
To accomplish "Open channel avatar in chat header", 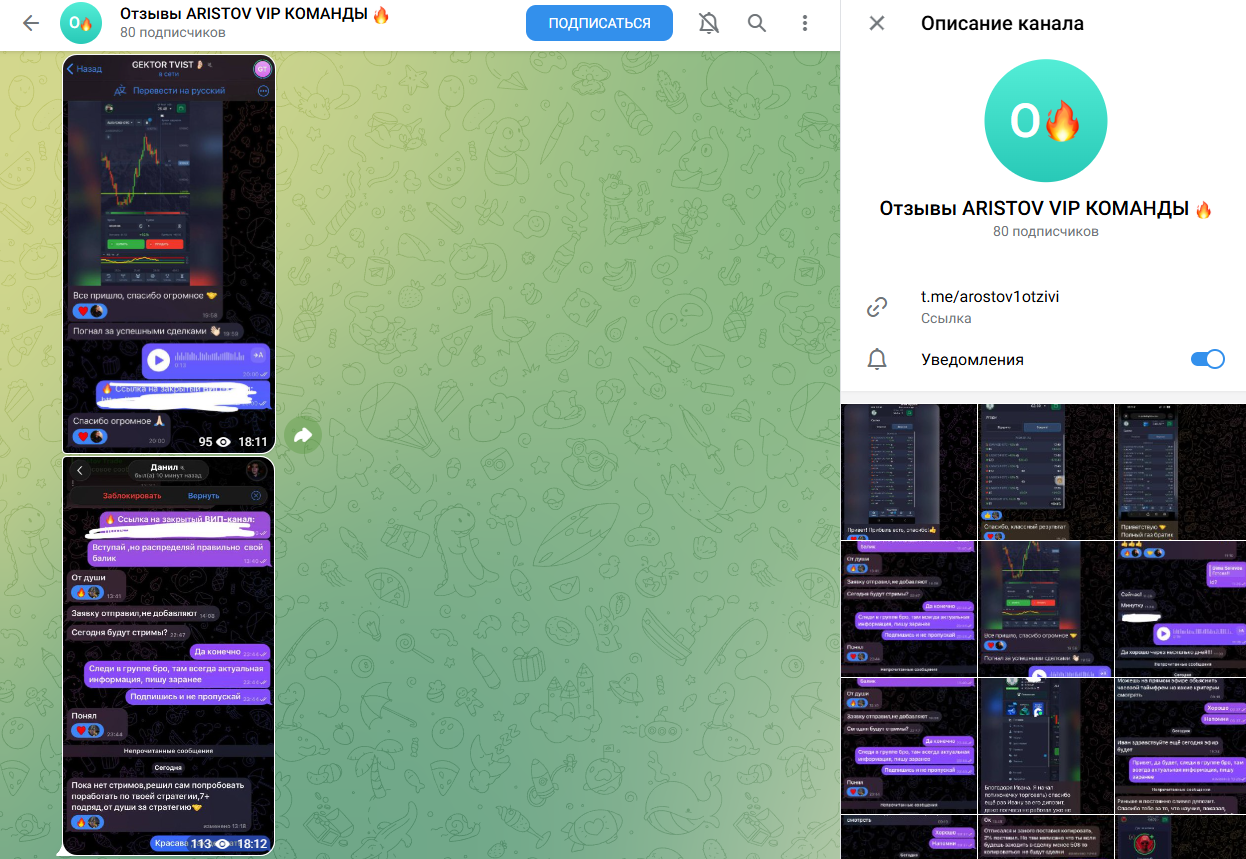I will 81,23.
